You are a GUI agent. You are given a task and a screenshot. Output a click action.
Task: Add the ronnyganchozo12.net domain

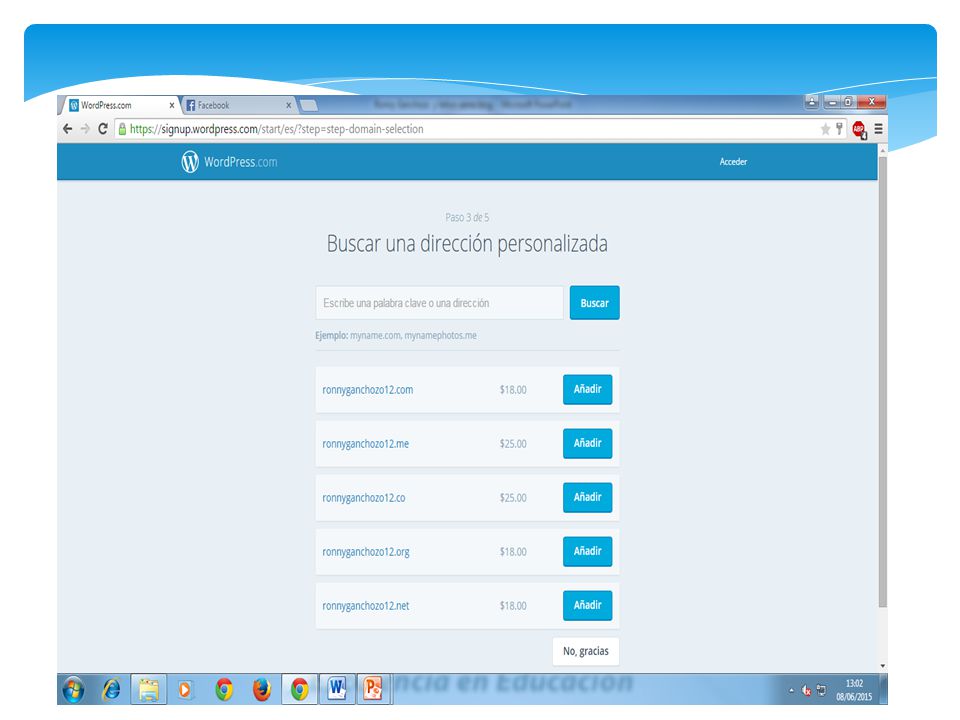click(587, 605)
